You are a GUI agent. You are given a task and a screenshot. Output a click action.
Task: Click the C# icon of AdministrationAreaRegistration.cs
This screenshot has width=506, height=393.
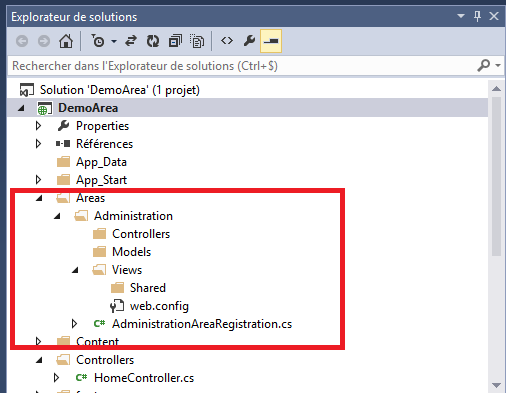[x=99, y=323]
